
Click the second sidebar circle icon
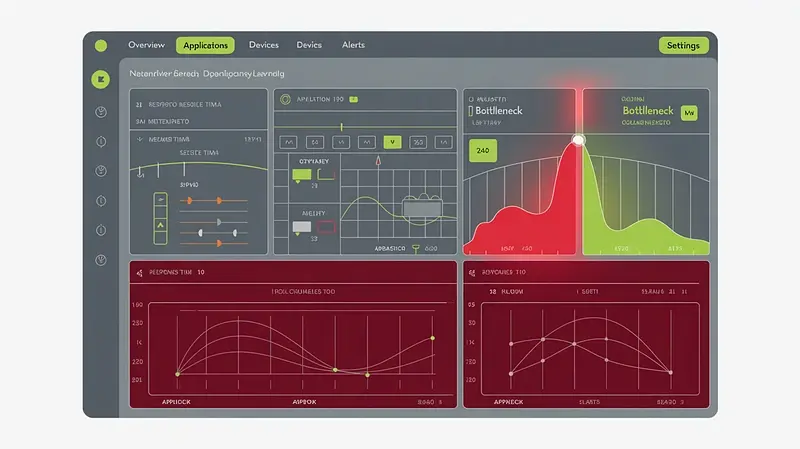pyautogui.click(x=100, y=141)
